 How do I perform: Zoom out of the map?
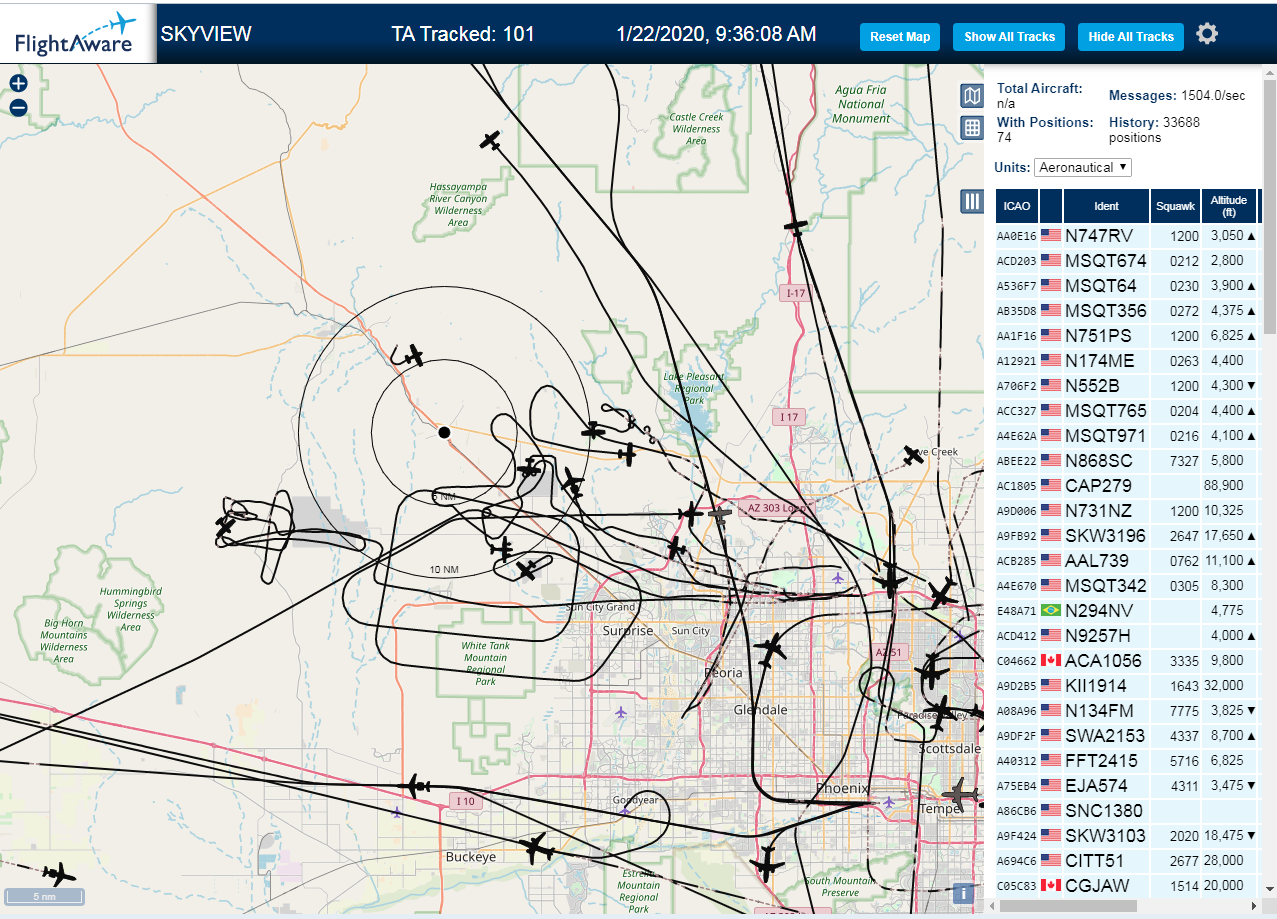[18, 108]
